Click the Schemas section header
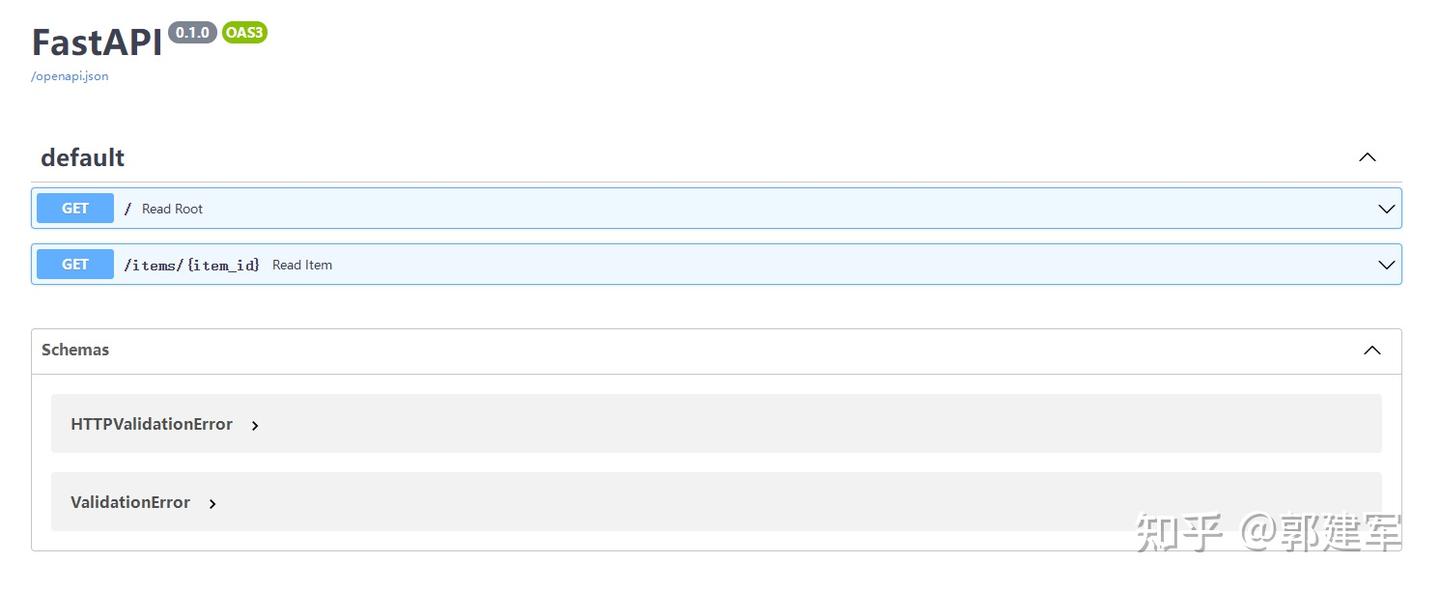This screenshot has width=1440, height=591. pos(75,350)
